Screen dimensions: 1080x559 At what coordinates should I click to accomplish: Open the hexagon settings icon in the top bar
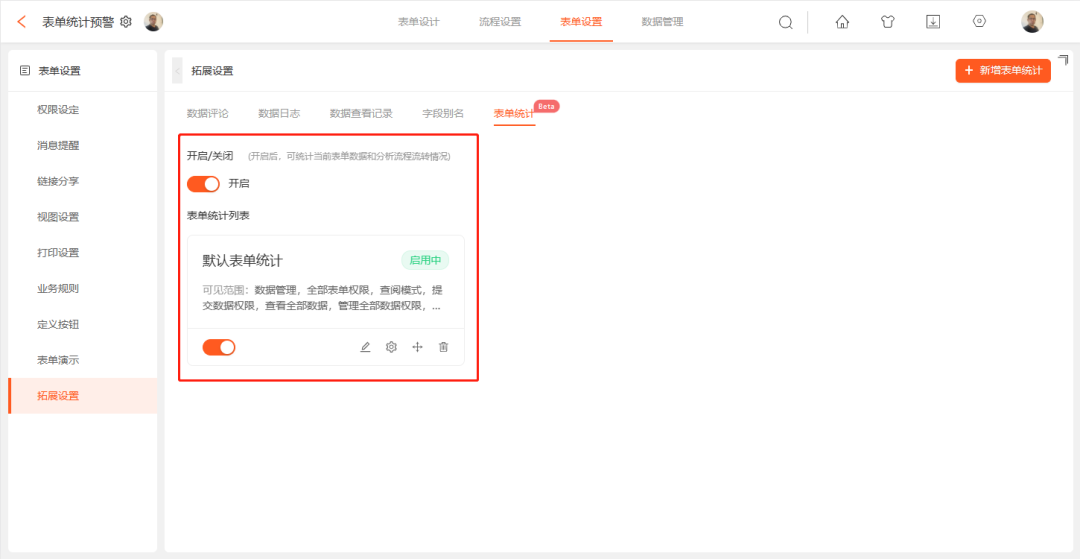point(979,21)
